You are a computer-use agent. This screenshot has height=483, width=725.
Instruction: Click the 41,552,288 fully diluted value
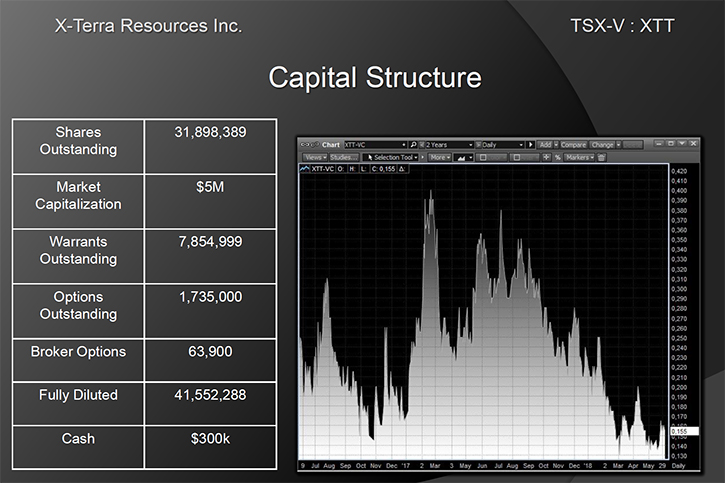210,395
